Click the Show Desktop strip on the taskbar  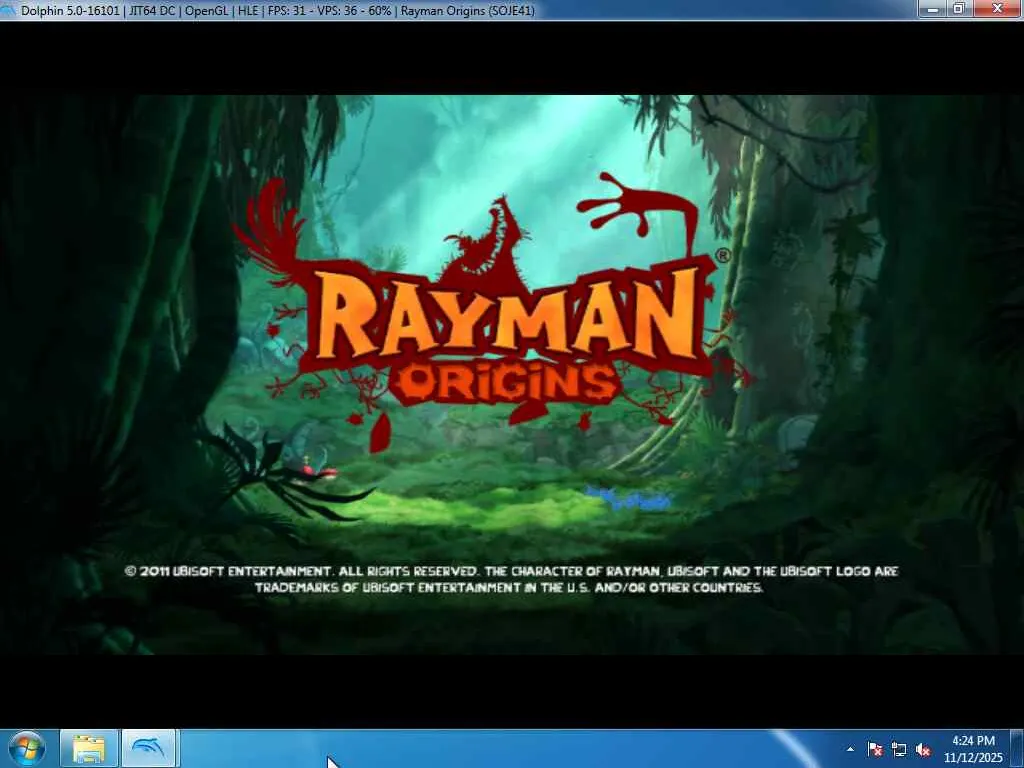[1018, 748]
